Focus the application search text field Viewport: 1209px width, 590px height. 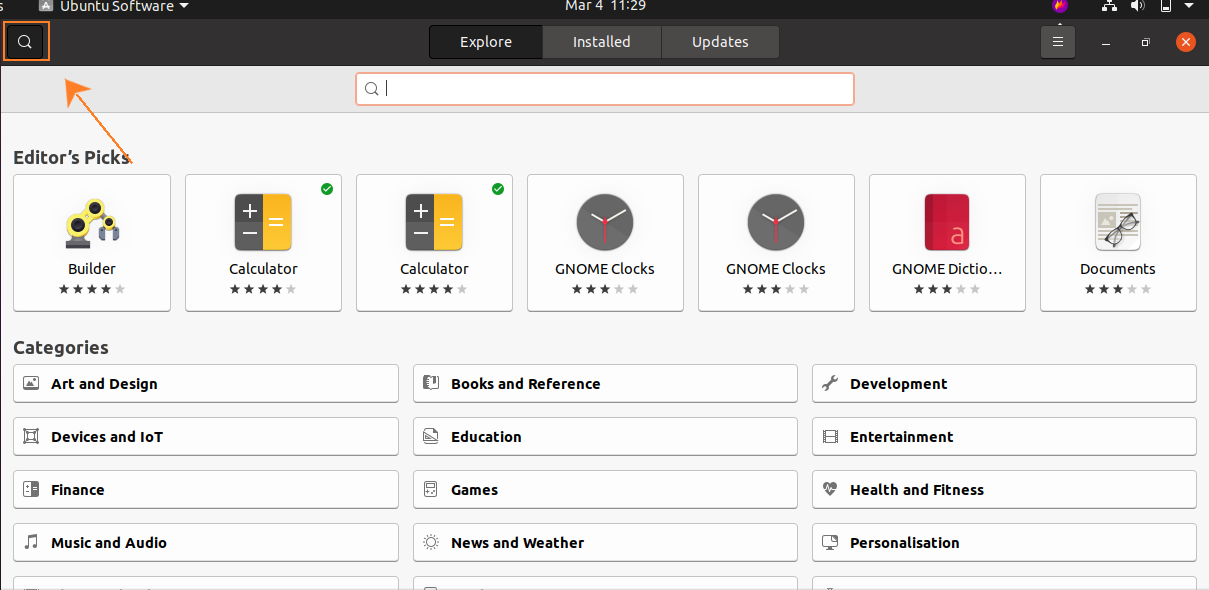coord(605,89)
